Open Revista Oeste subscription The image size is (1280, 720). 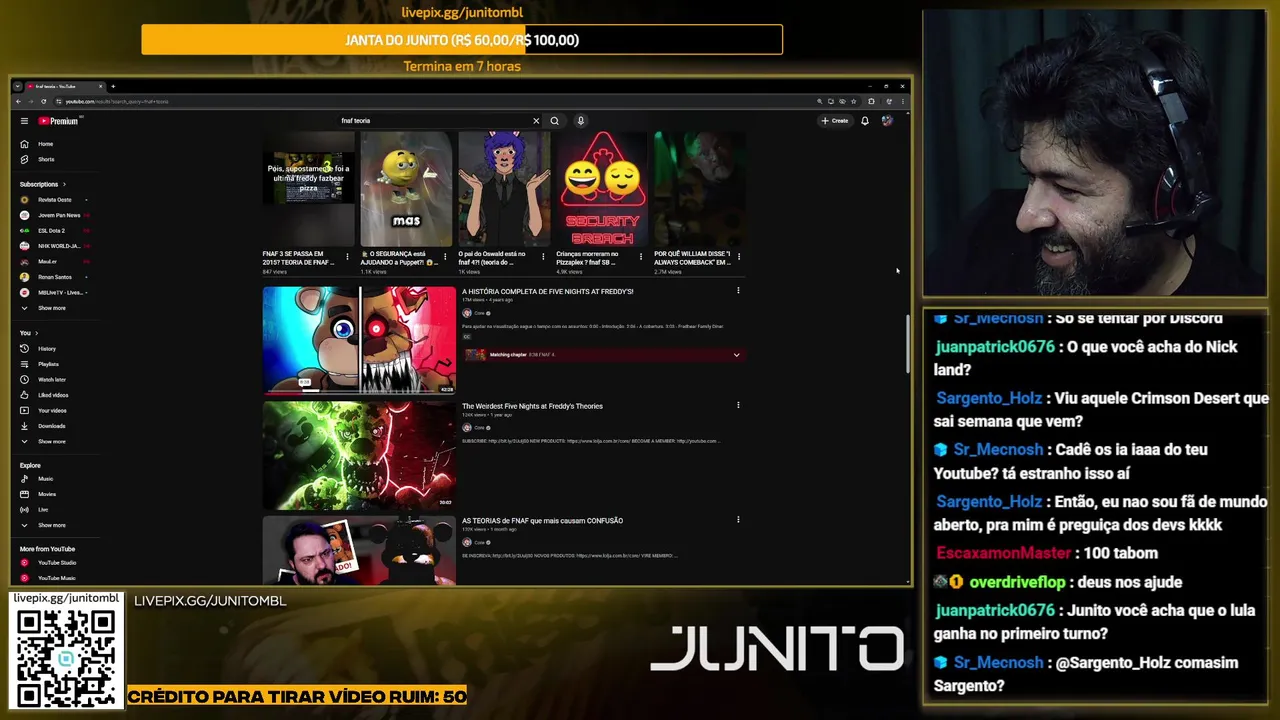tap(55, 200)
